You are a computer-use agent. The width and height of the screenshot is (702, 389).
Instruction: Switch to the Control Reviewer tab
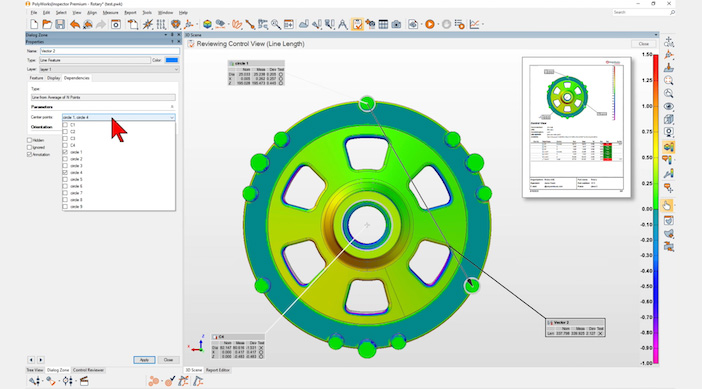coord(88,370)
